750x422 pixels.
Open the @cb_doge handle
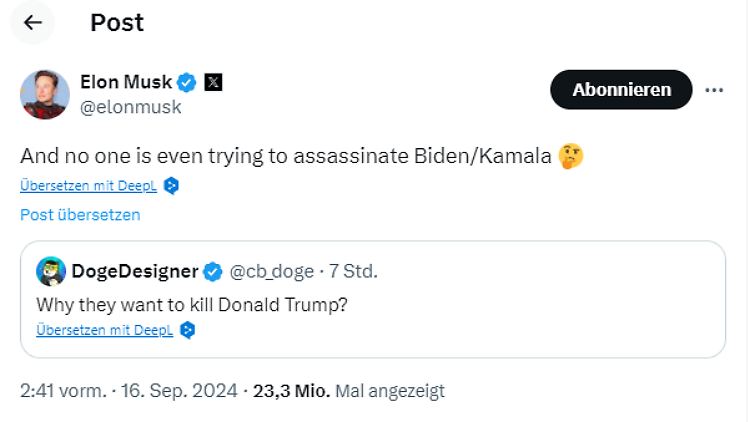coord(272,272)
